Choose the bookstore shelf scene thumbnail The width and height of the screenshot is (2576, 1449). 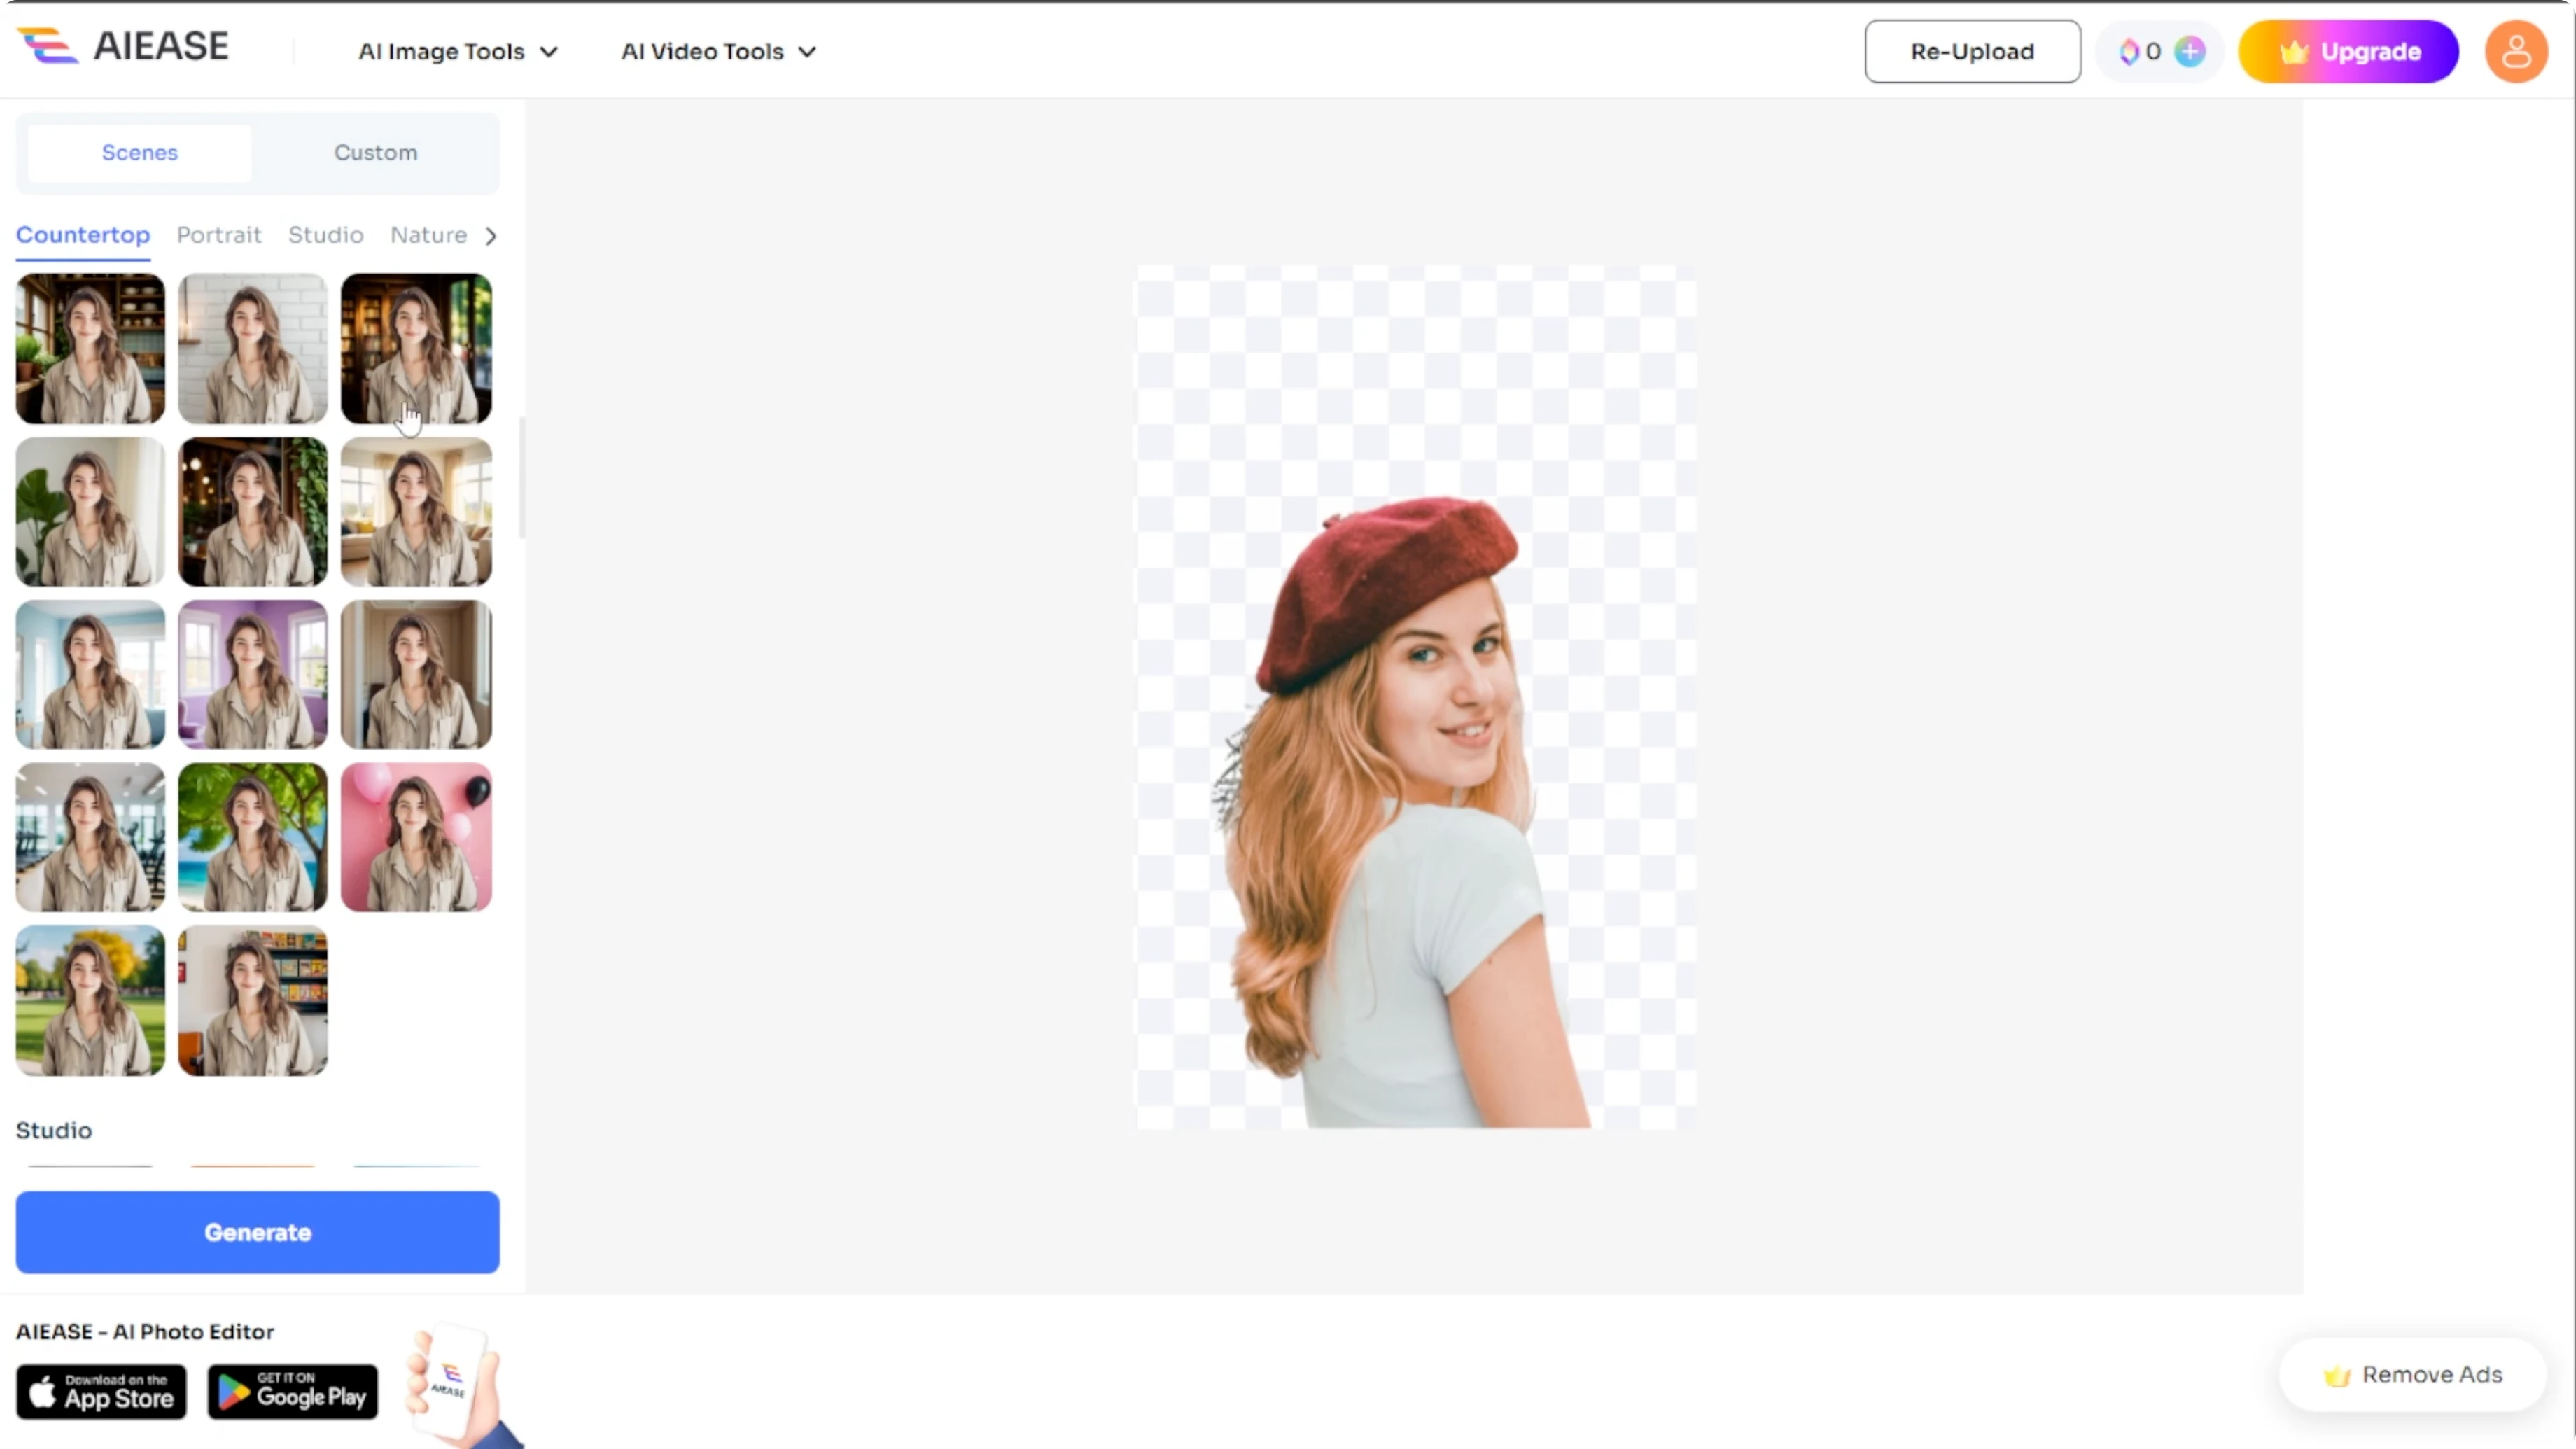point(253,1000)
